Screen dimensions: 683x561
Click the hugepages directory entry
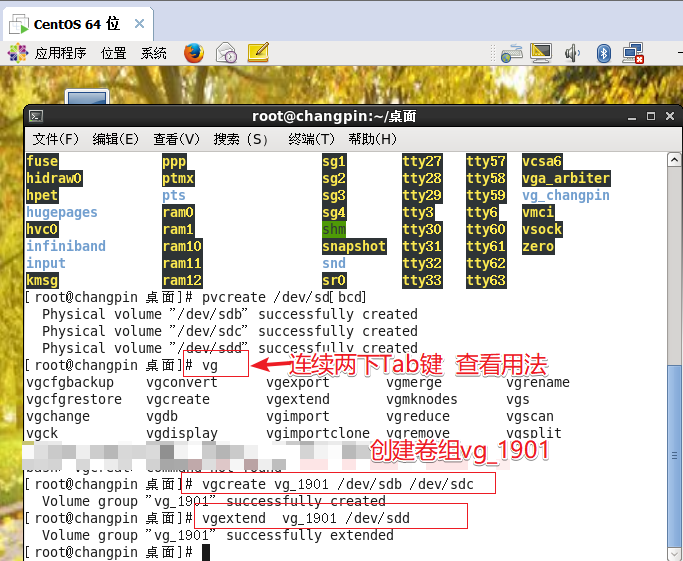(62, 212)
